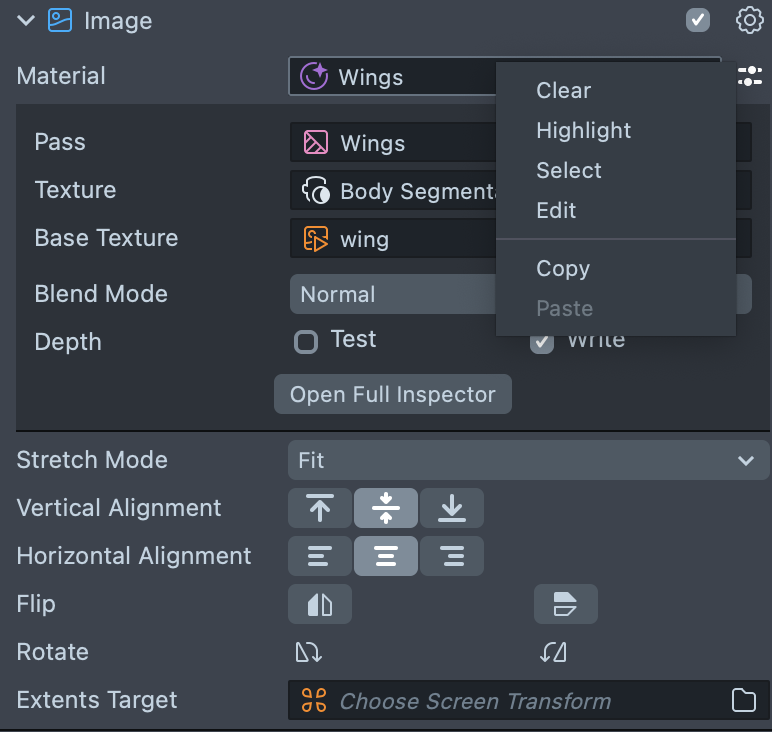Align image vertically to bottom
Screen dimensions: 772x732
pos(452,508)
